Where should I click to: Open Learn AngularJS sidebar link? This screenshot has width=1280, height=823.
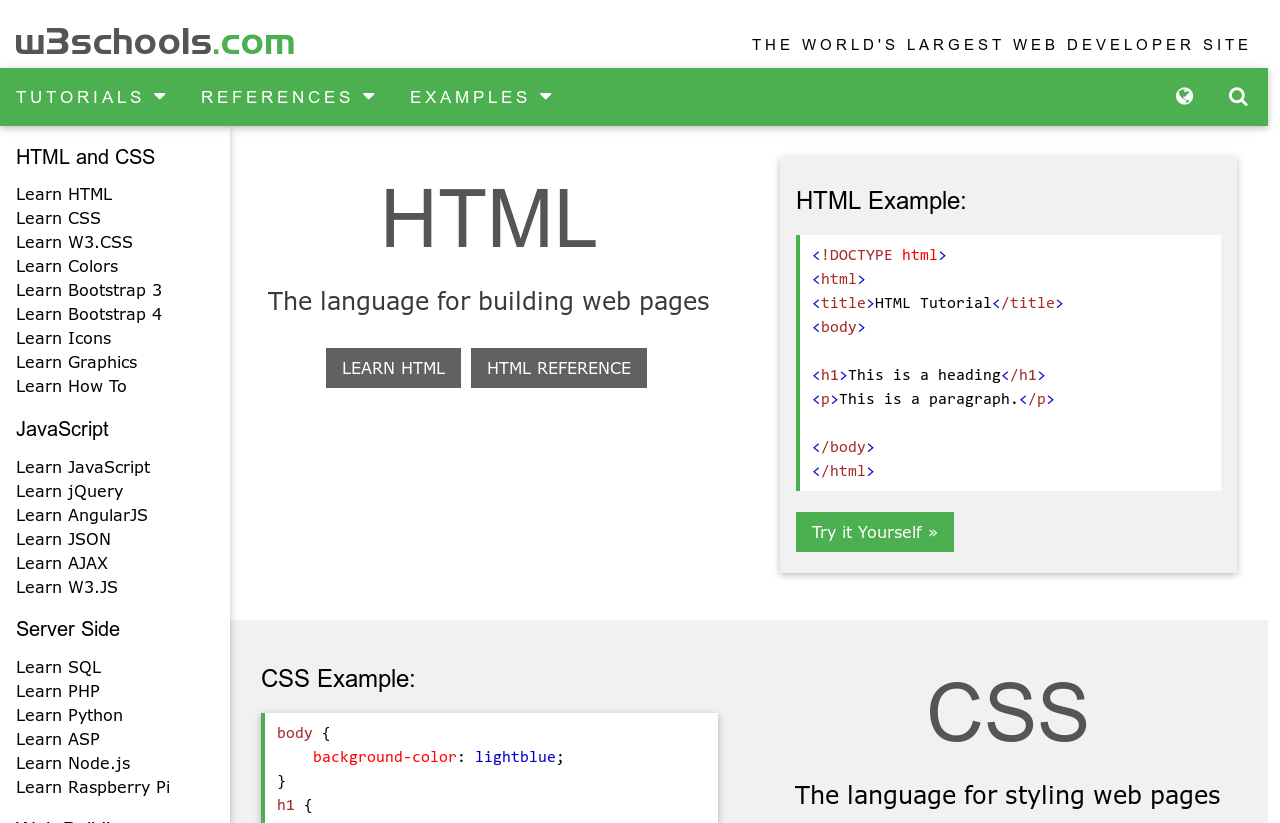coord(82,515)
